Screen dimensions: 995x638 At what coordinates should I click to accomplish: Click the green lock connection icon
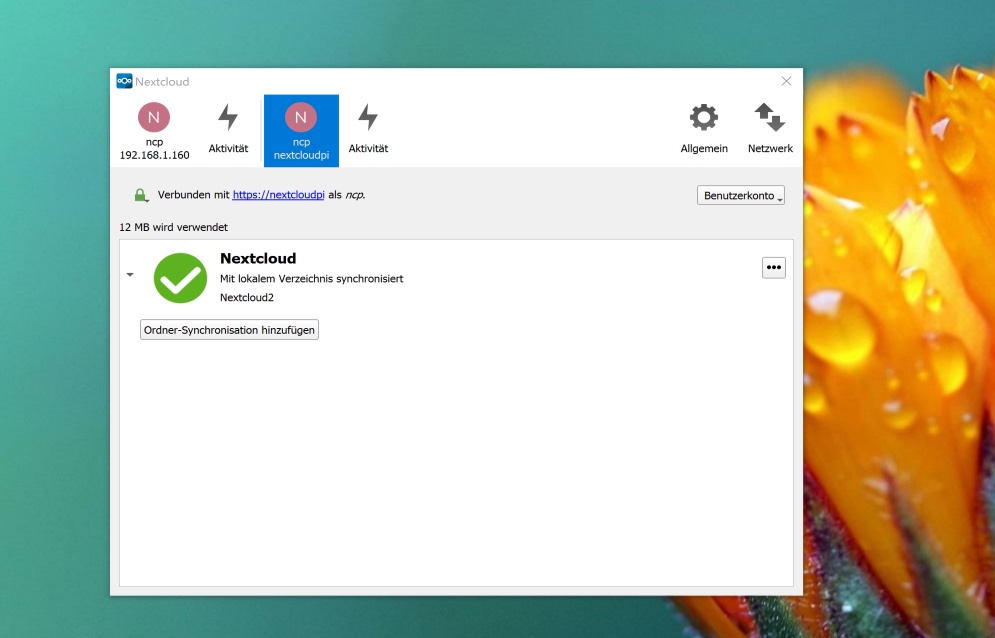[141, 196]
